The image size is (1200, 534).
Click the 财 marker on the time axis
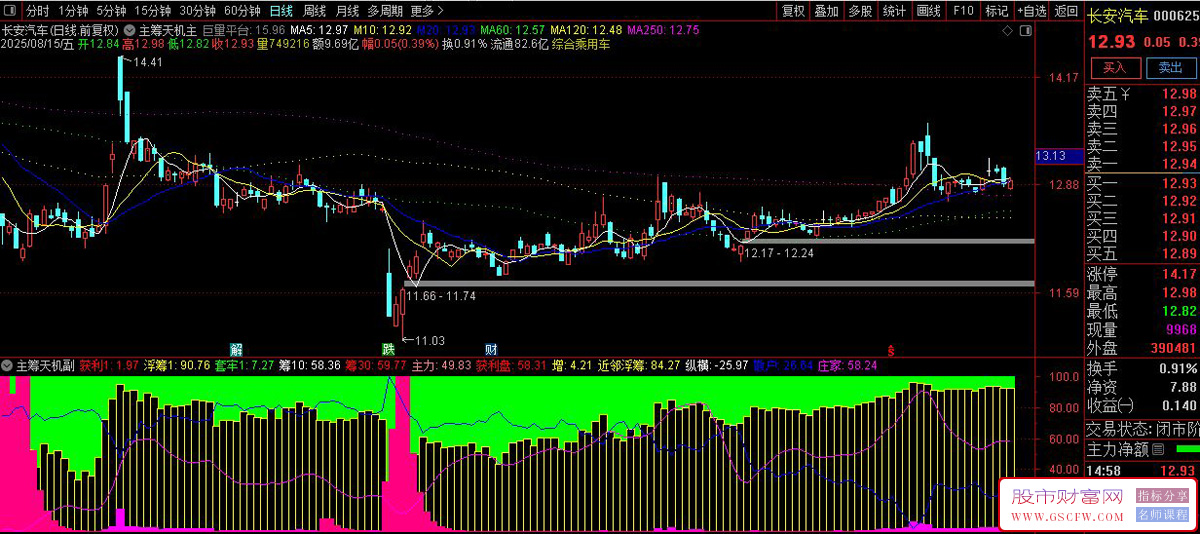(491, 349)
